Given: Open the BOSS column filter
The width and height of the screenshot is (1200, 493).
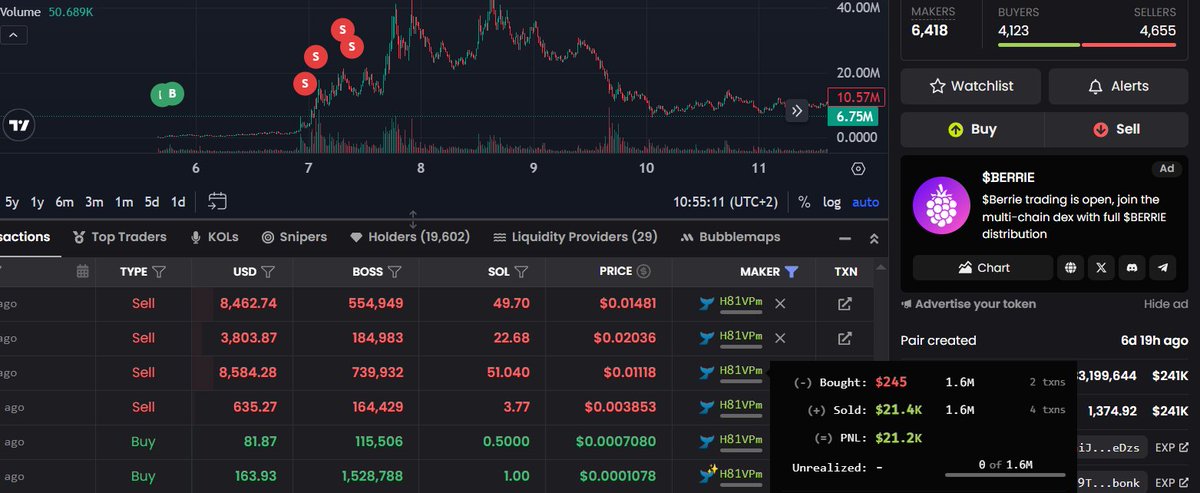Looking at the screenshot, I should pos(394,271).
